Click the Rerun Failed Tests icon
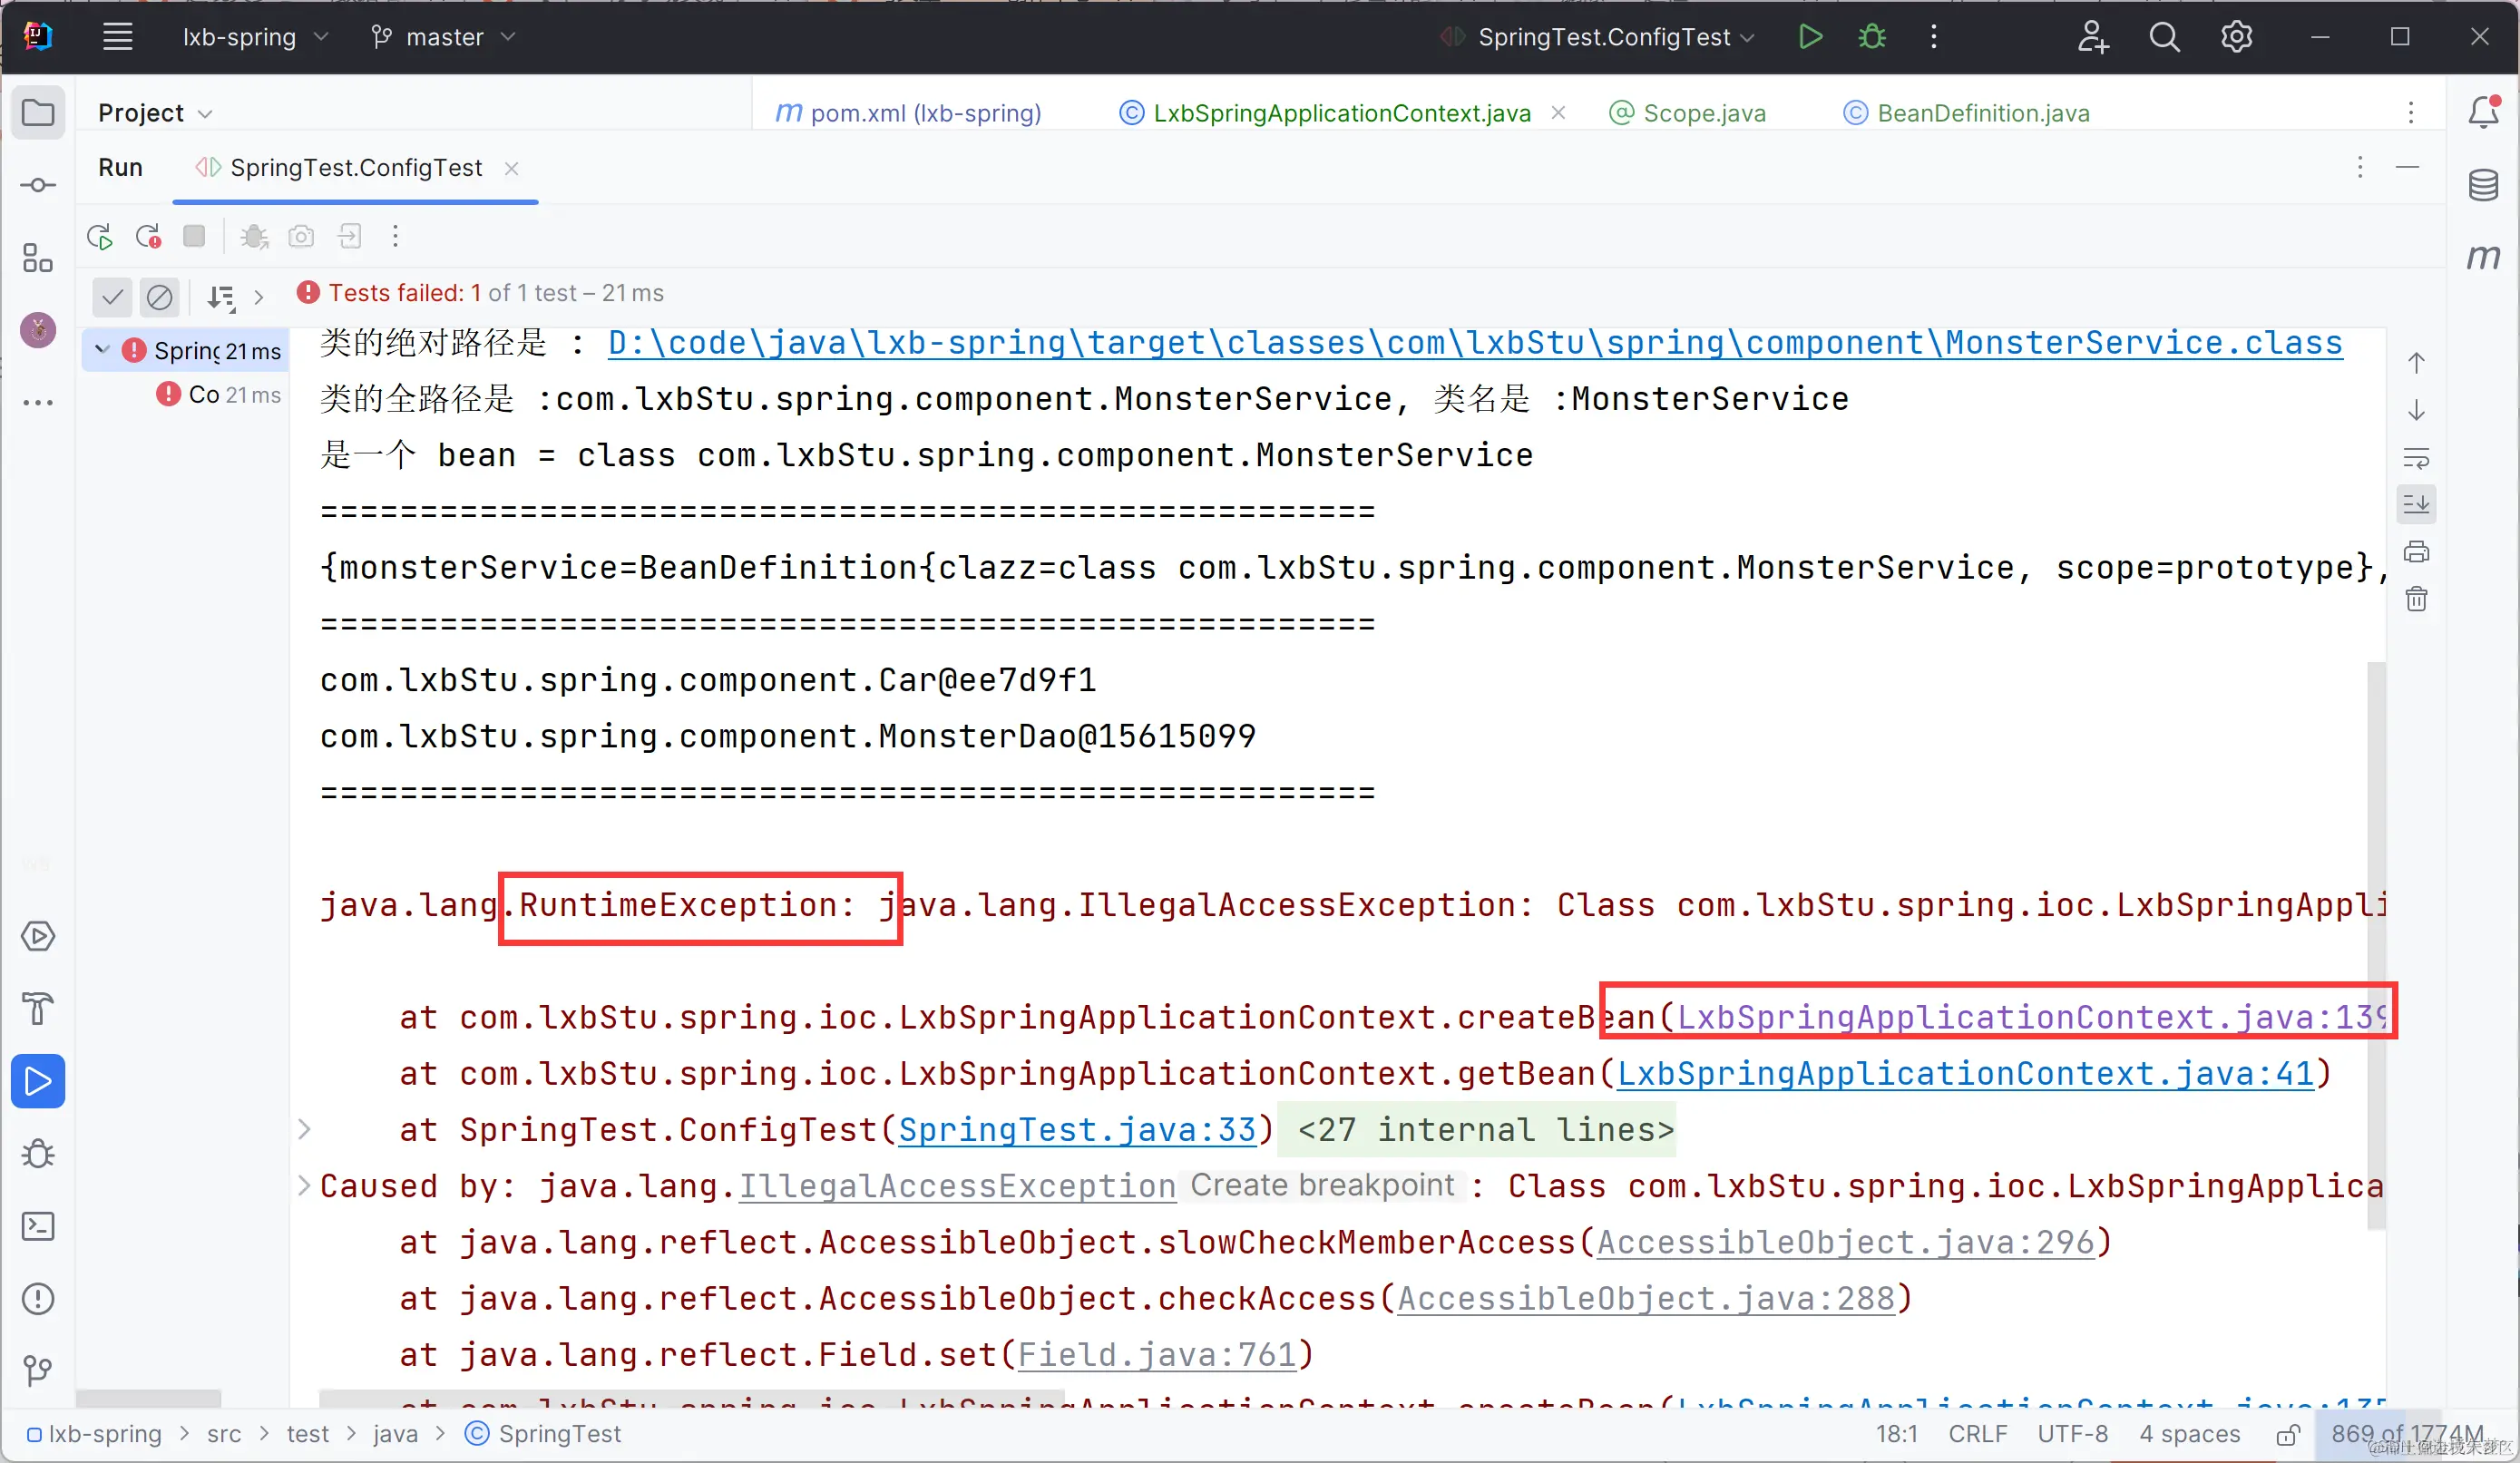 coord(148,237)
